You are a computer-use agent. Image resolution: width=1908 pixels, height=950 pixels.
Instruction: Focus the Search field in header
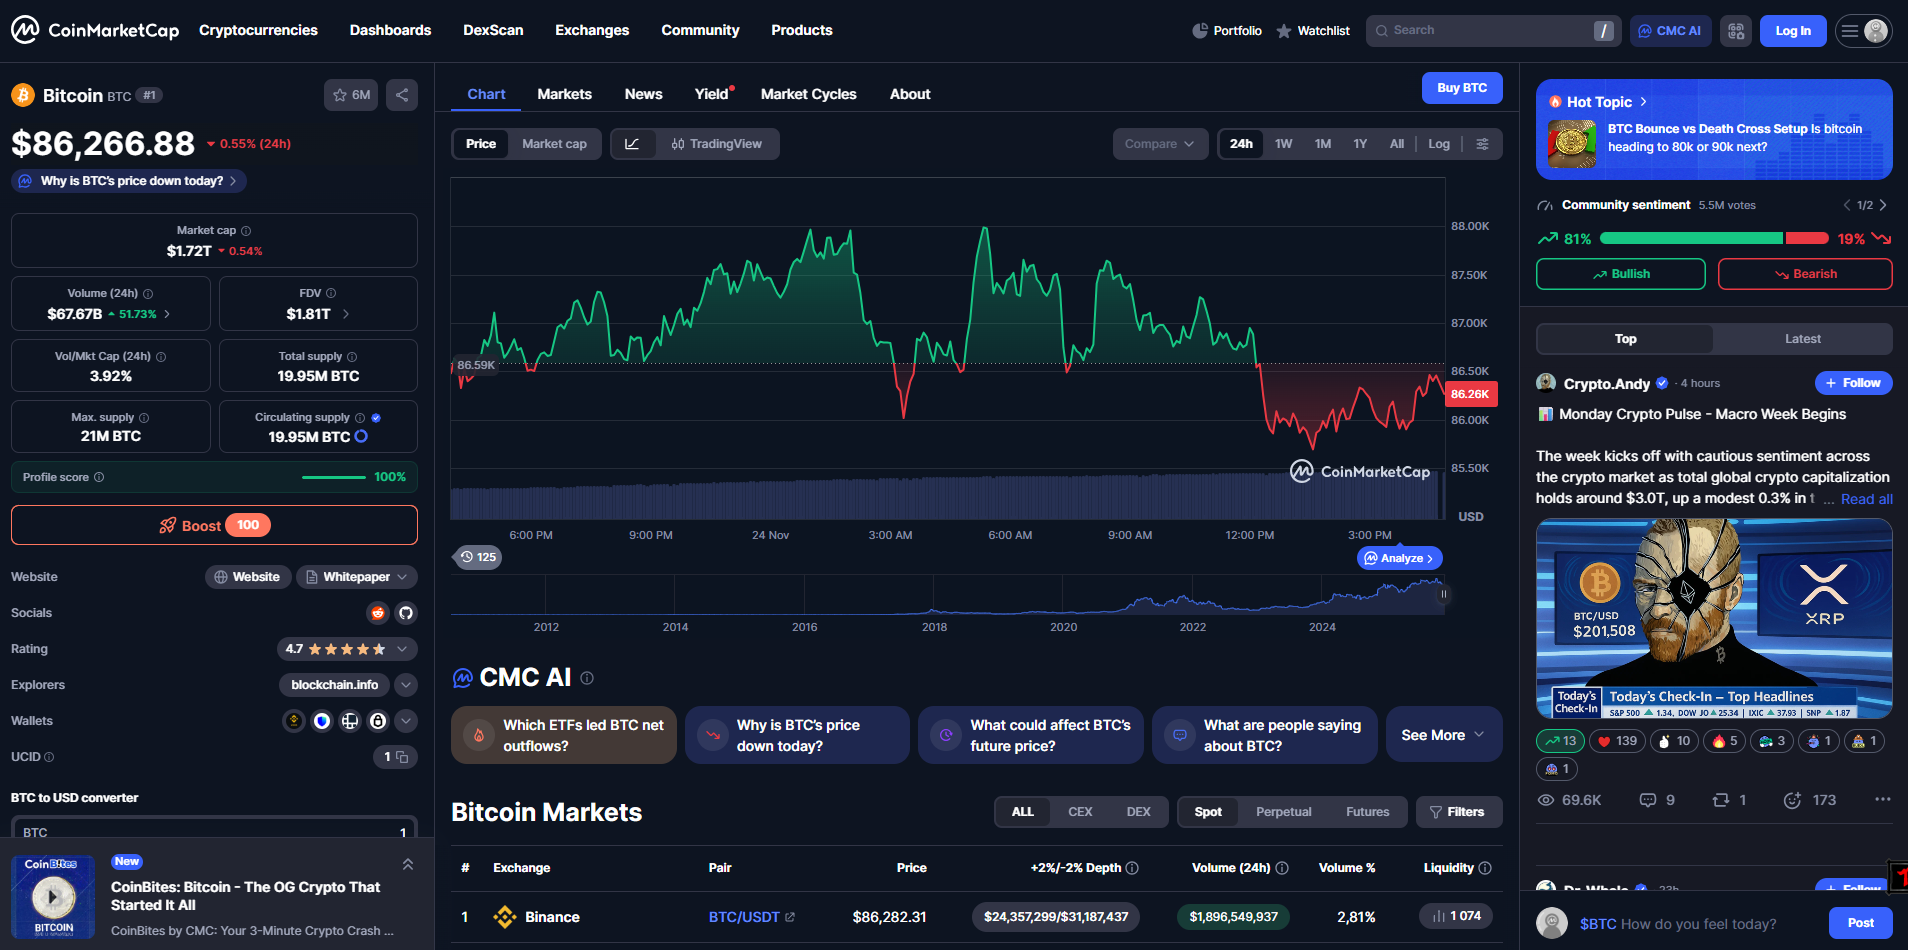pyautogui.click(x=1494, y=31)
